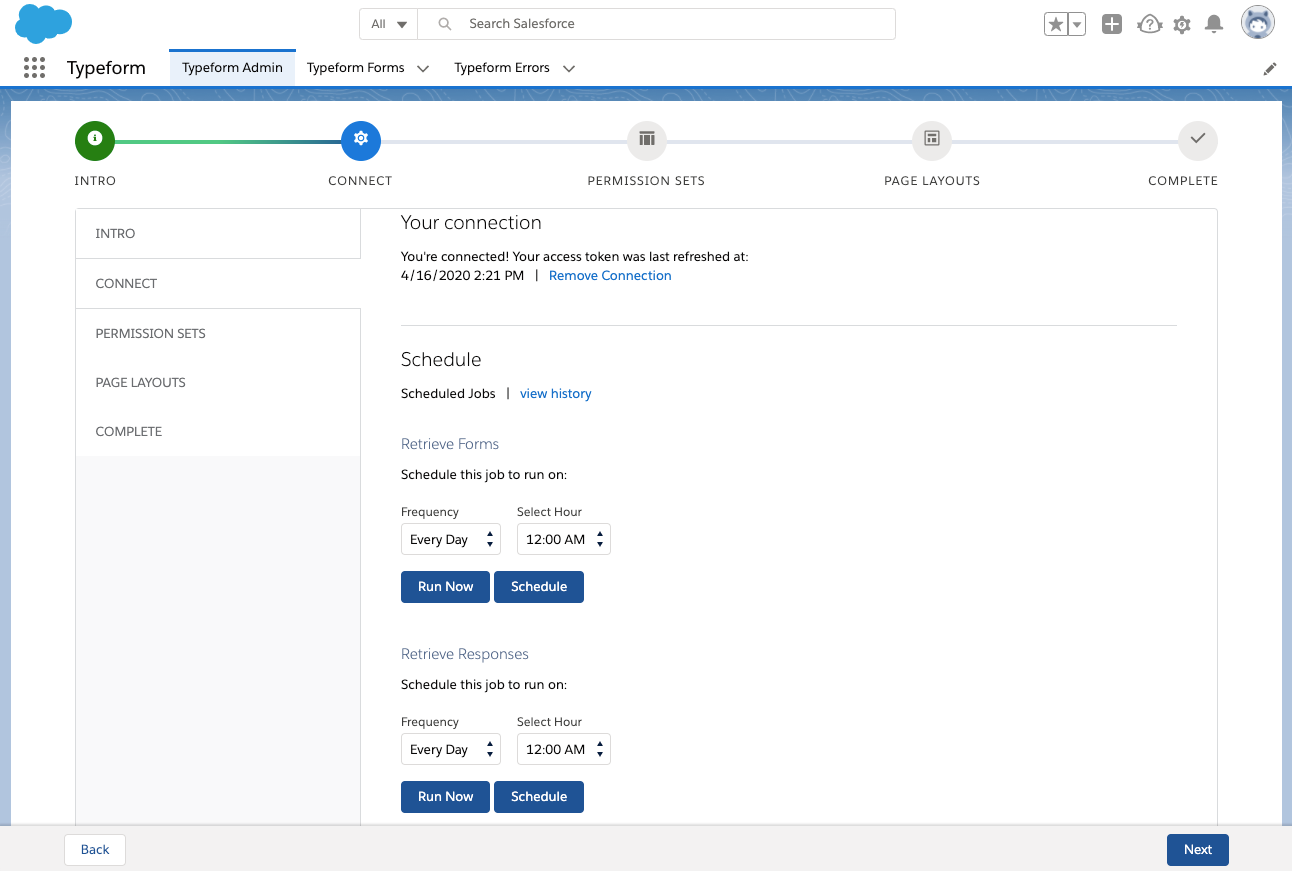Click the edit navigation pencil icon

coord(1270,68)
